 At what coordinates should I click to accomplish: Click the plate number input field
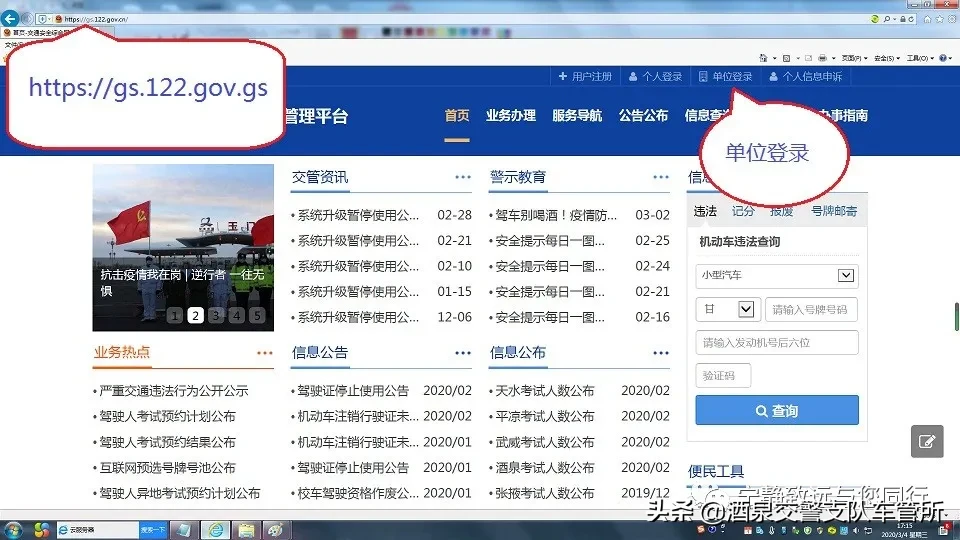(811, 309)
